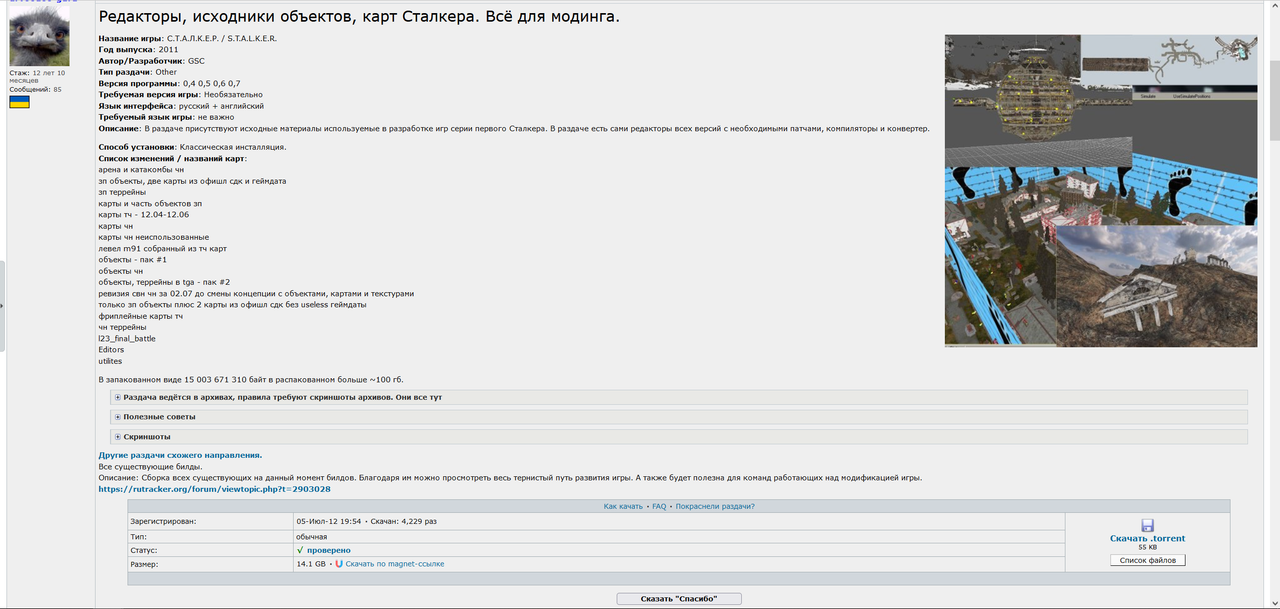Click the "Сообщений: 85" count
Viewport: 1280px width, 609px height.
35,90
